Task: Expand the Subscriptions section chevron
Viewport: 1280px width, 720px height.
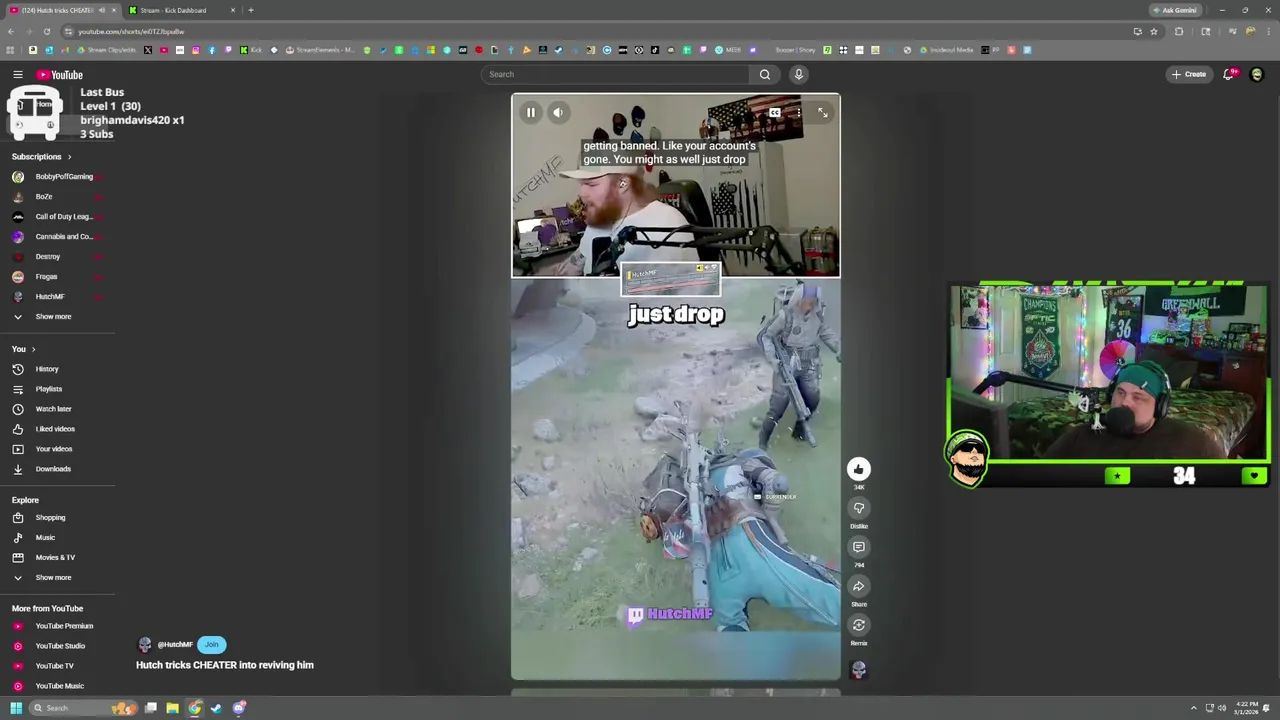Action: pyautogui.click(x=69, y=157)
